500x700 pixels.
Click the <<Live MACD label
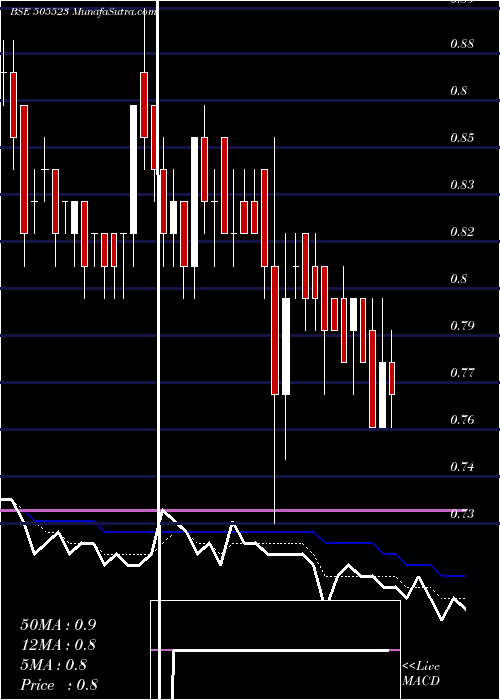(421, 674)
